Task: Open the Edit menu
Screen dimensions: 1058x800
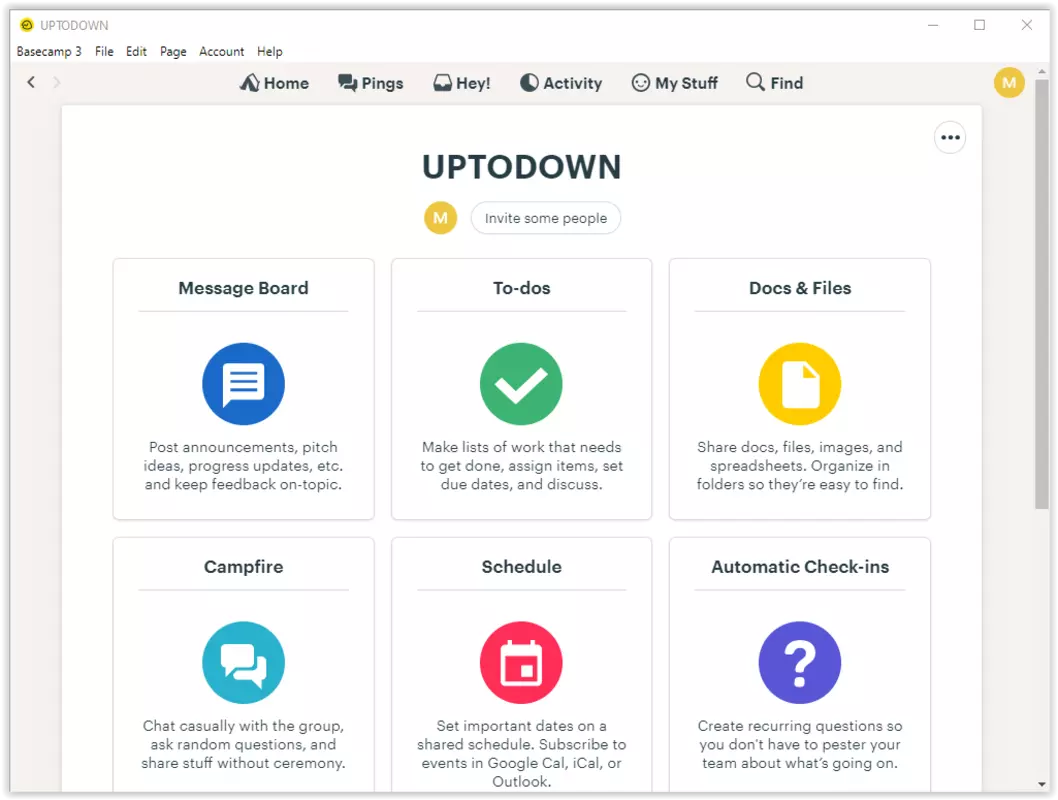Action: click(136, 51)
